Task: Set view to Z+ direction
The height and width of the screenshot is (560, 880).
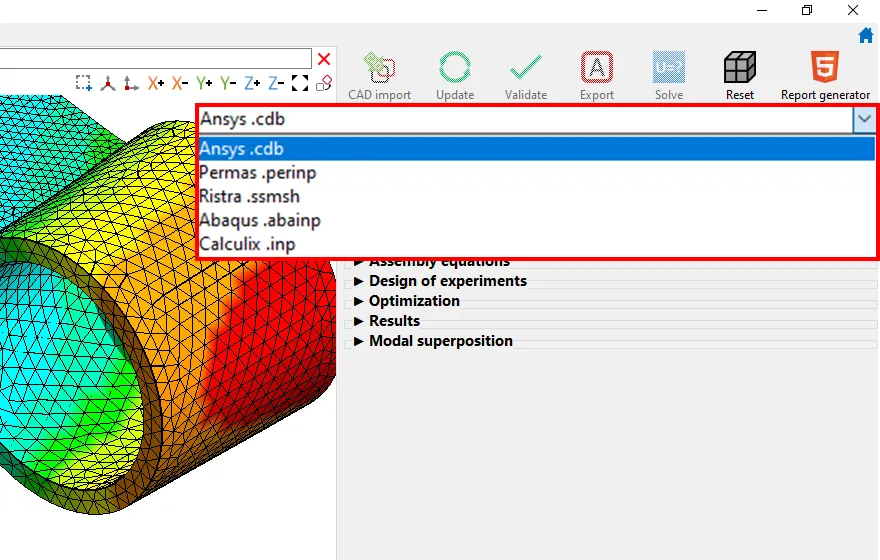Action: tap(252, 84)
